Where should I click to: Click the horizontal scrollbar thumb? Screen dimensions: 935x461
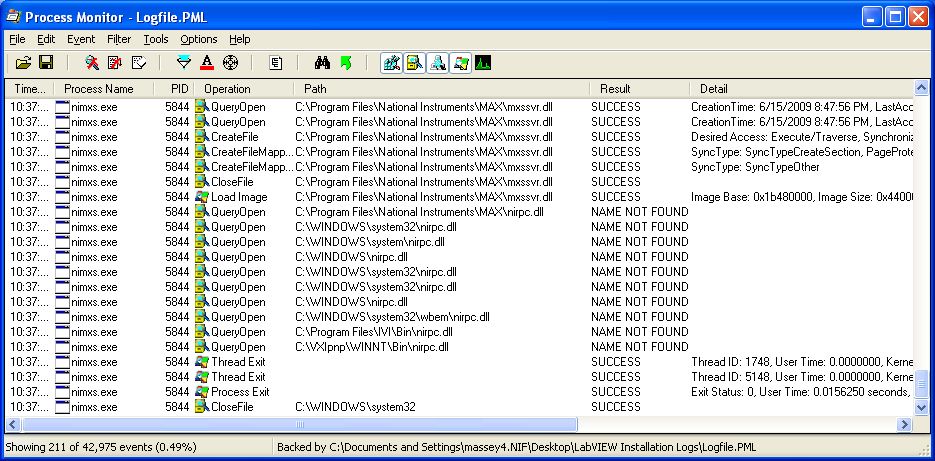click(x=299, y=425)
